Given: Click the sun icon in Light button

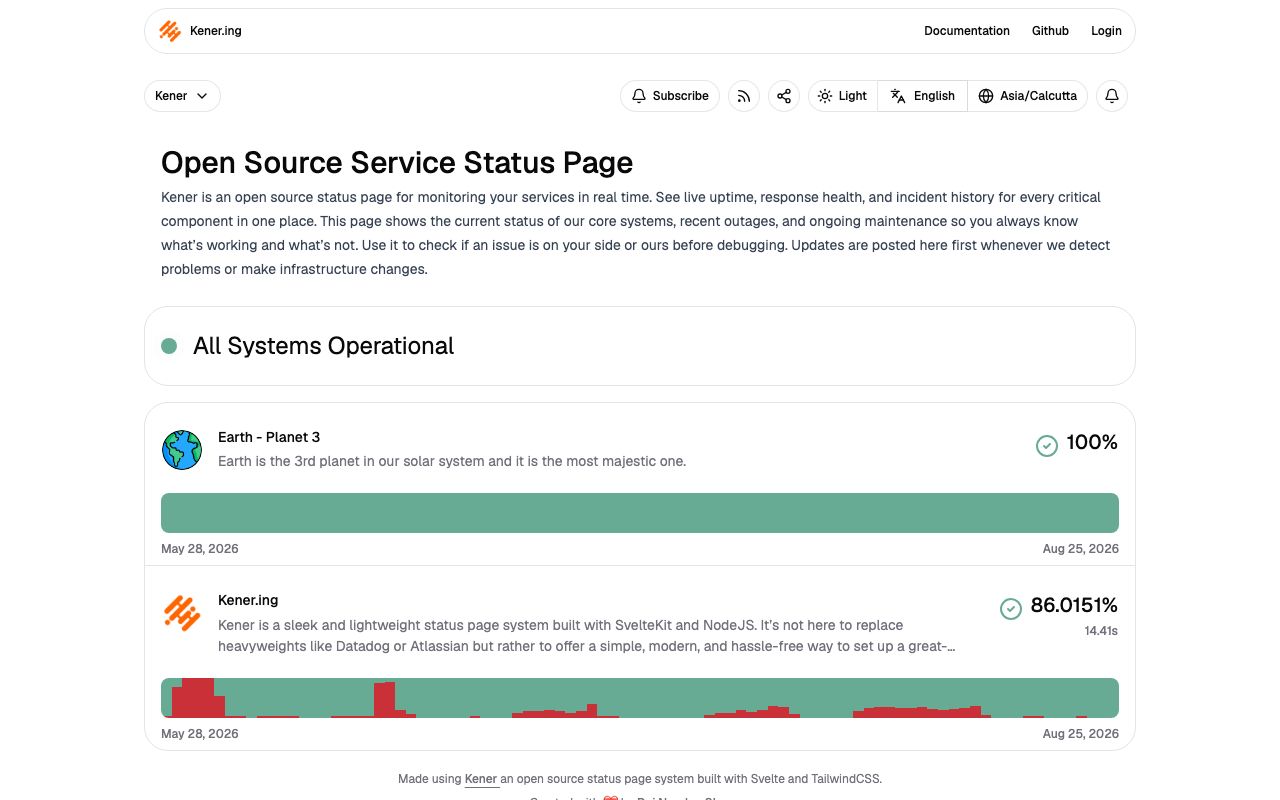Looking at the screenshot, I should coord(825,96).
